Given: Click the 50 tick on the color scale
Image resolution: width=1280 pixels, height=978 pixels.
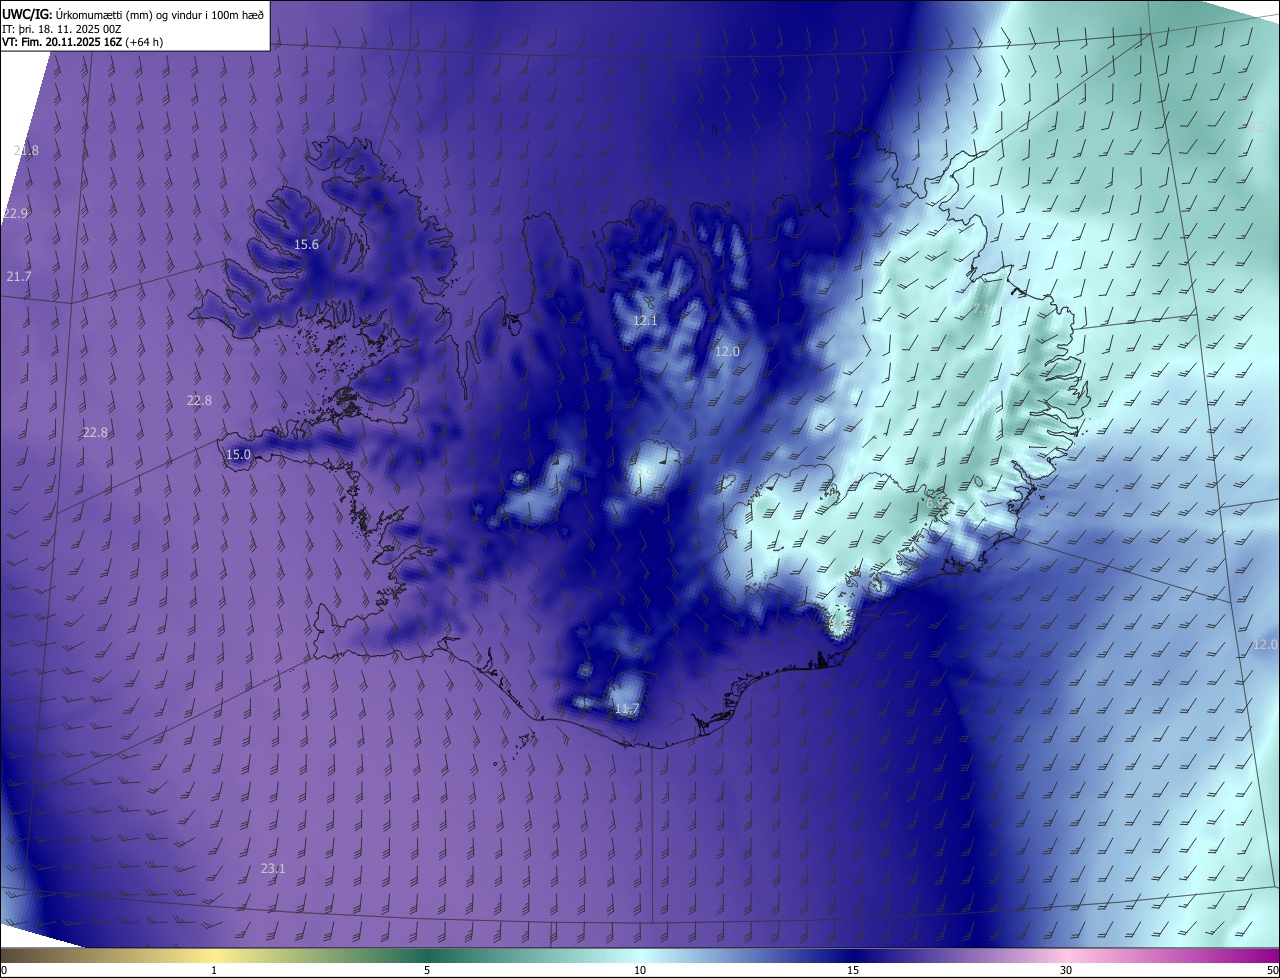Looking at the screenshot, I should tap(1272, 970).
